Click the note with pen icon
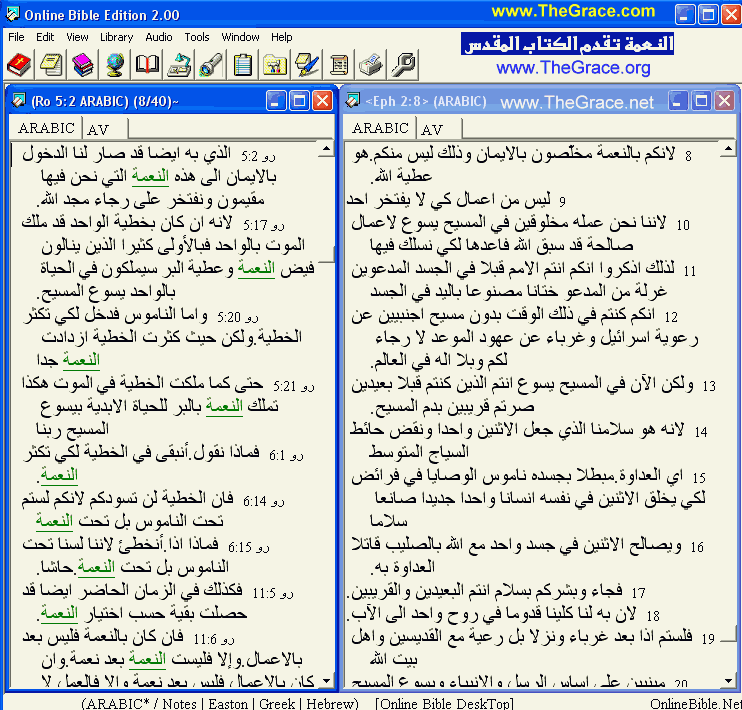Image resolution: width=742 pixels, height=710 pixels. pyautogui.click(x=307, y=65)
